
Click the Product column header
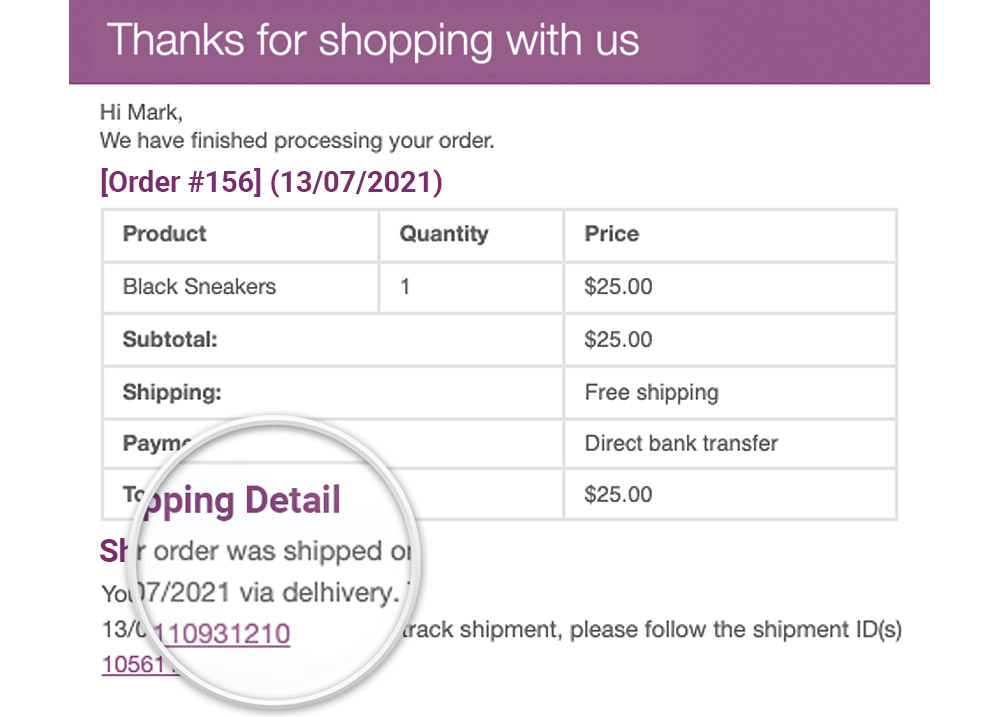[x=241, y=234]
